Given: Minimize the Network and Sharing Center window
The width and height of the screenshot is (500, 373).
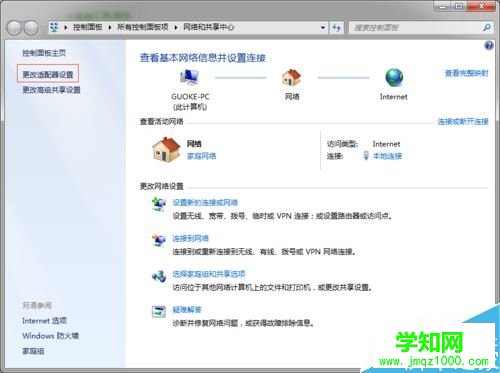Looking at the screenshot, I should (x=443, y=6).
